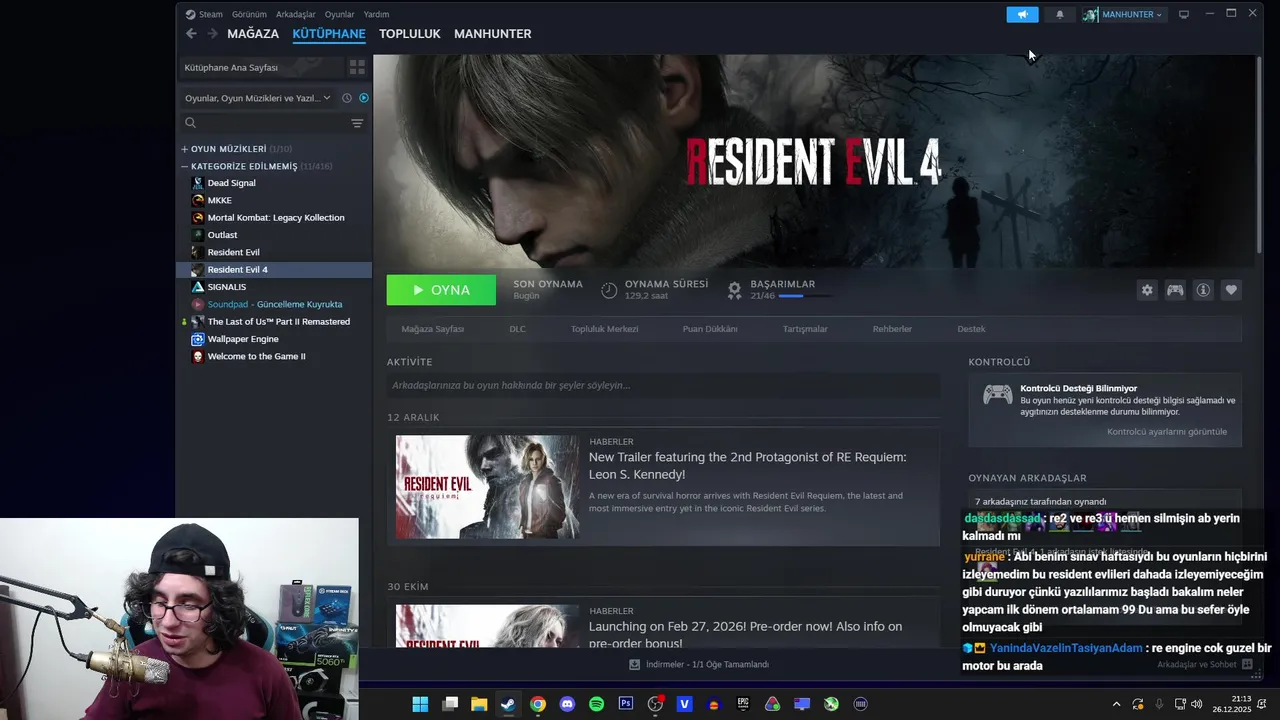
Task: Collapse the Kategorize Edilmemiş category
Action: coord(184,166)
